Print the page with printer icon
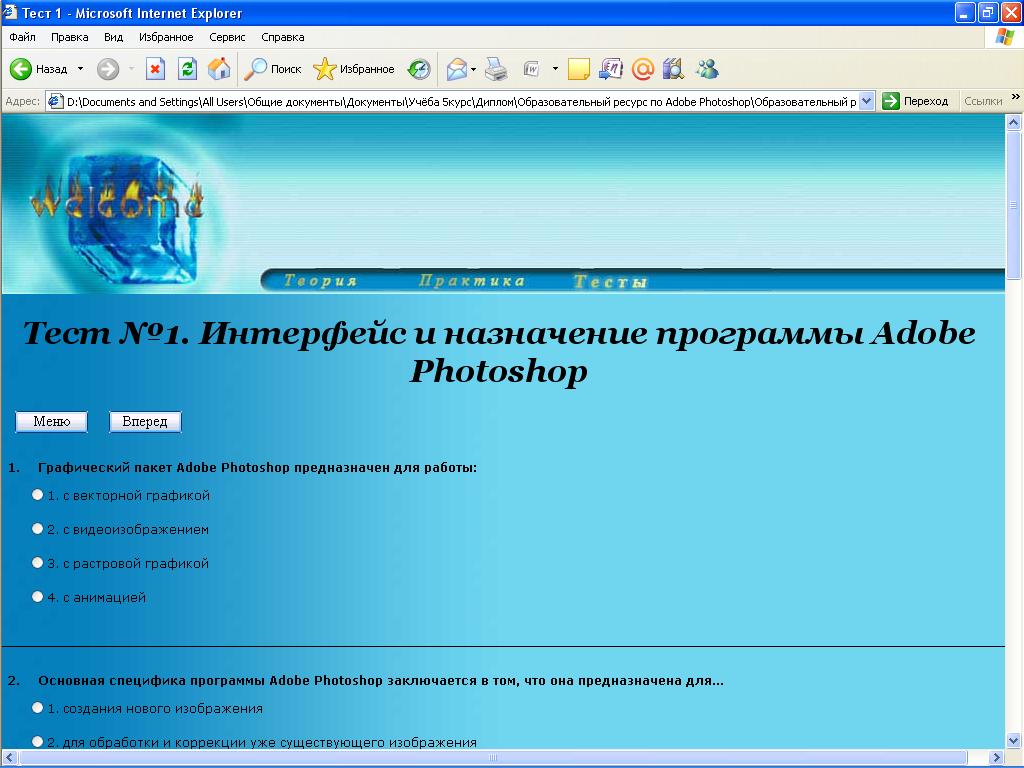Viewport: 1024px width, 768px height. tap(496, 69)
